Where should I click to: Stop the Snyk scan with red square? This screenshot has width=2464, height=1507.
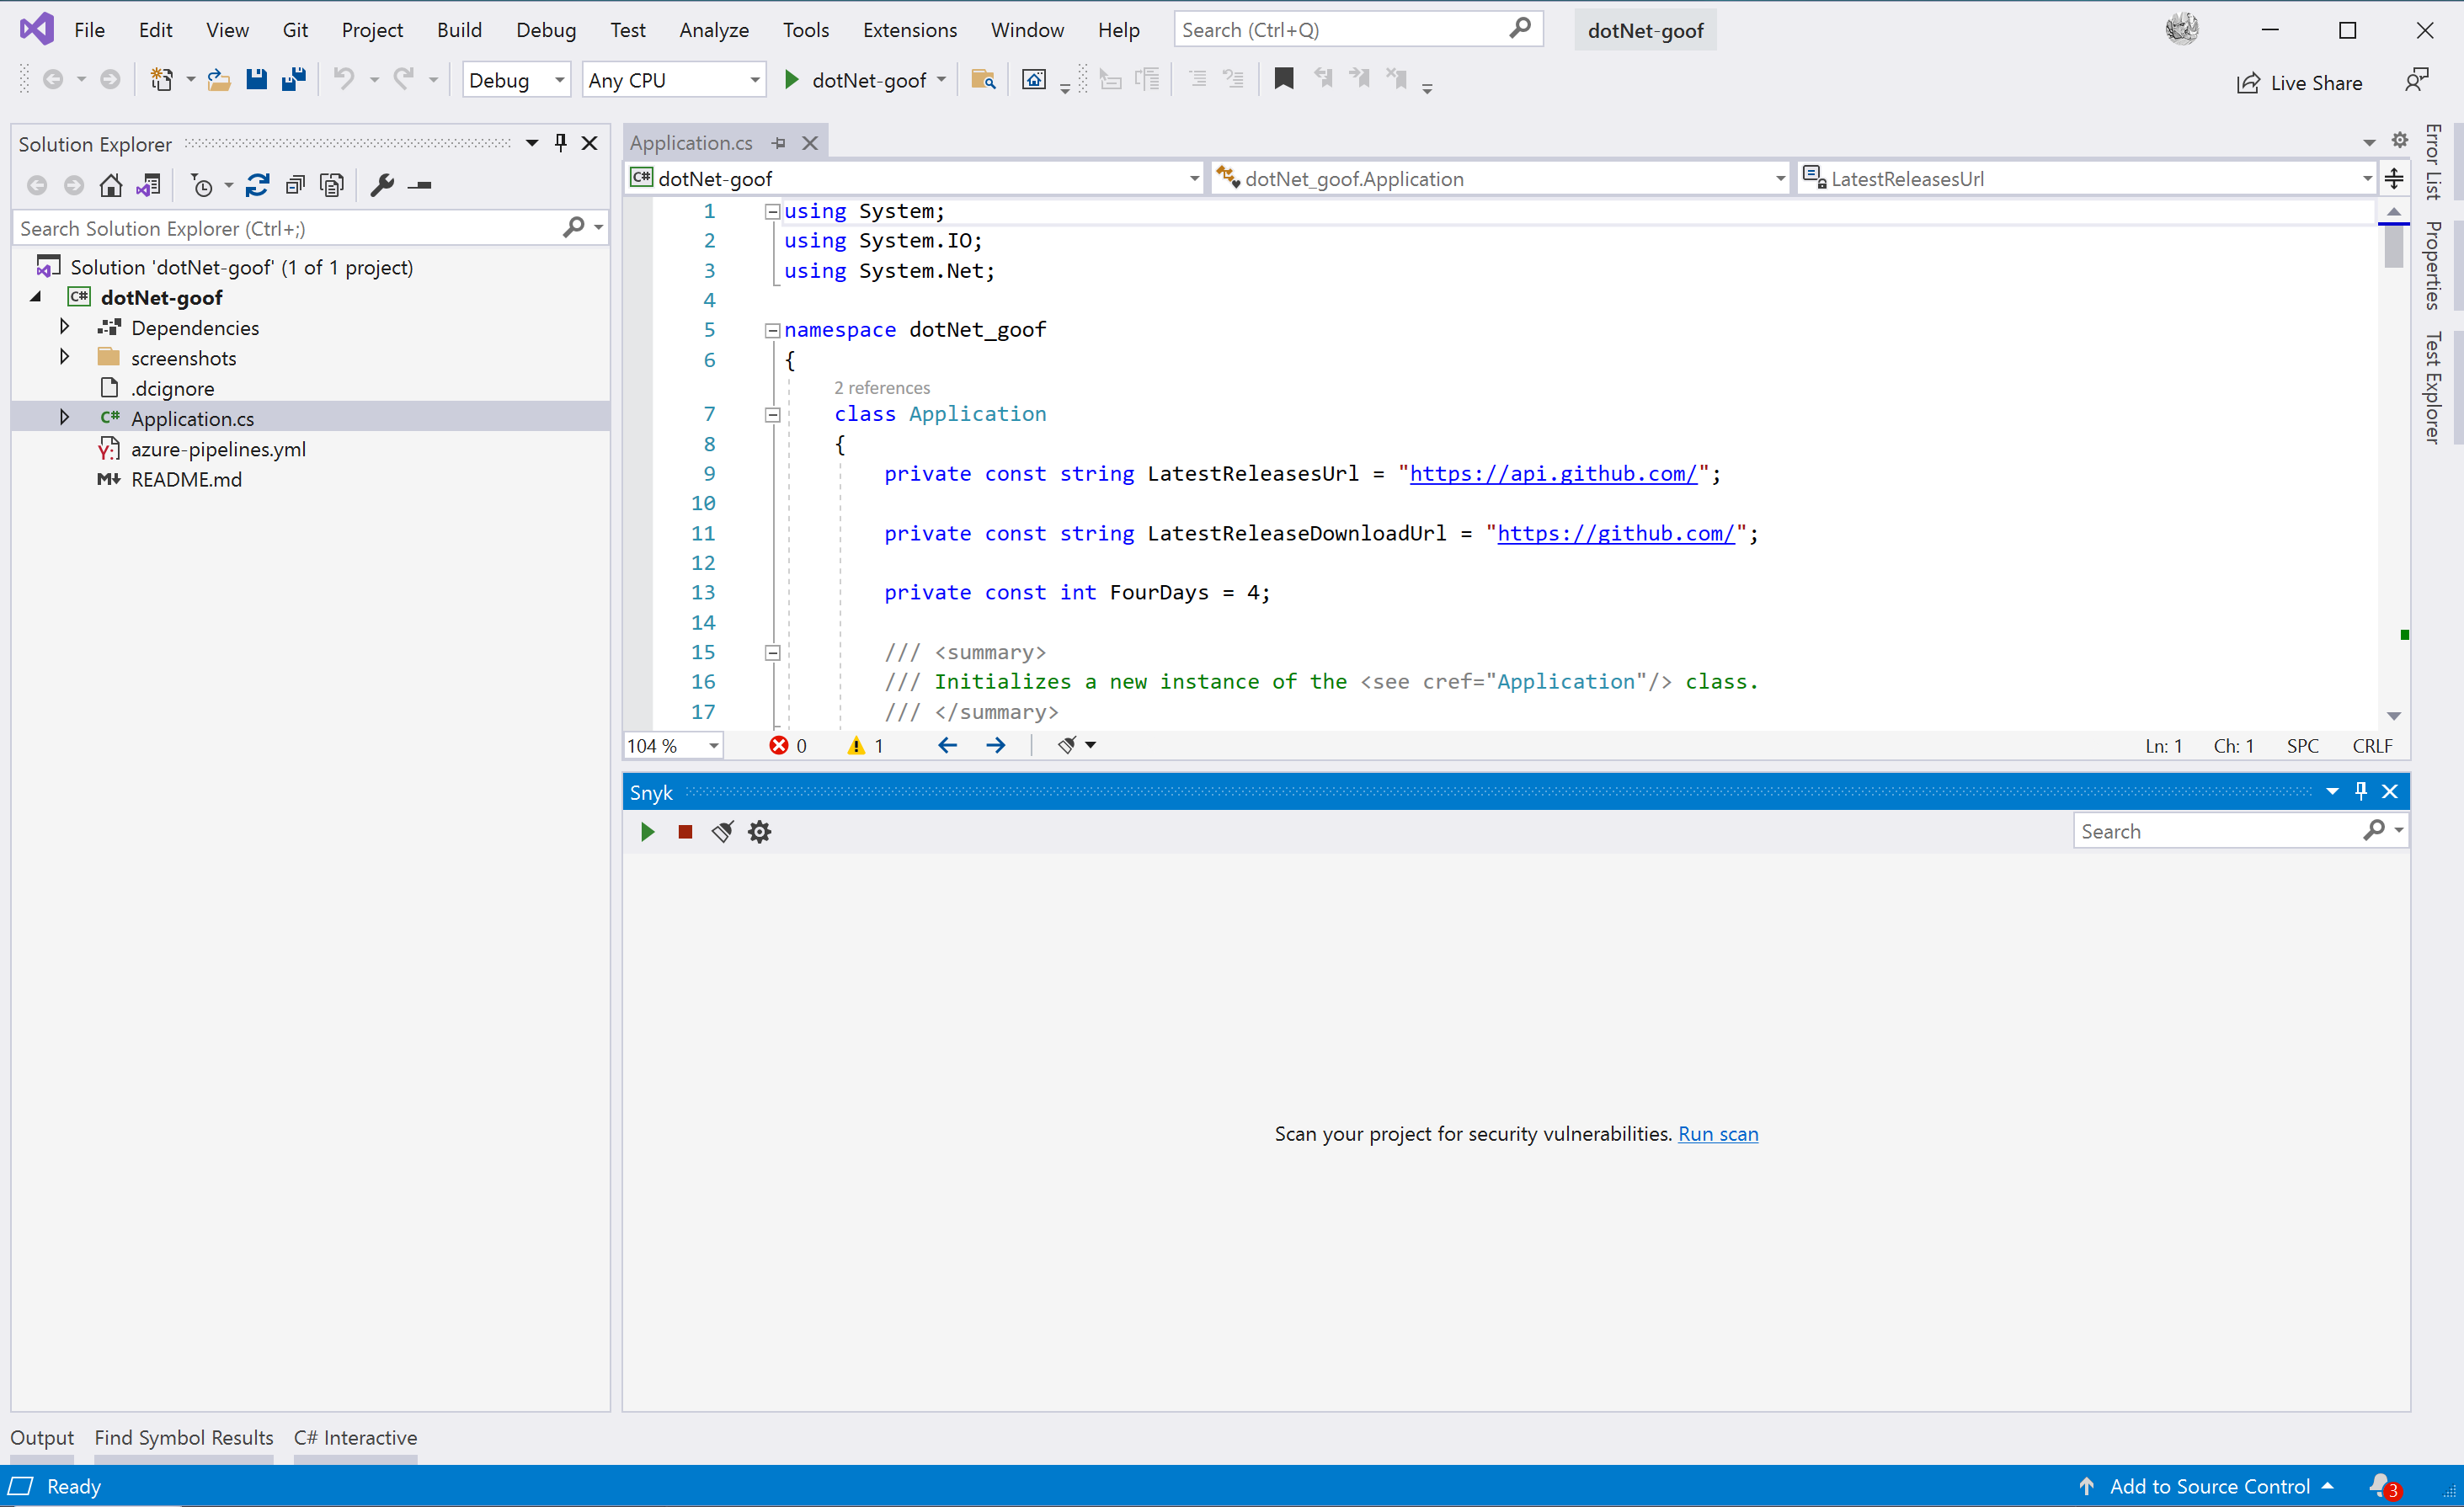click(x=685, y=831)
